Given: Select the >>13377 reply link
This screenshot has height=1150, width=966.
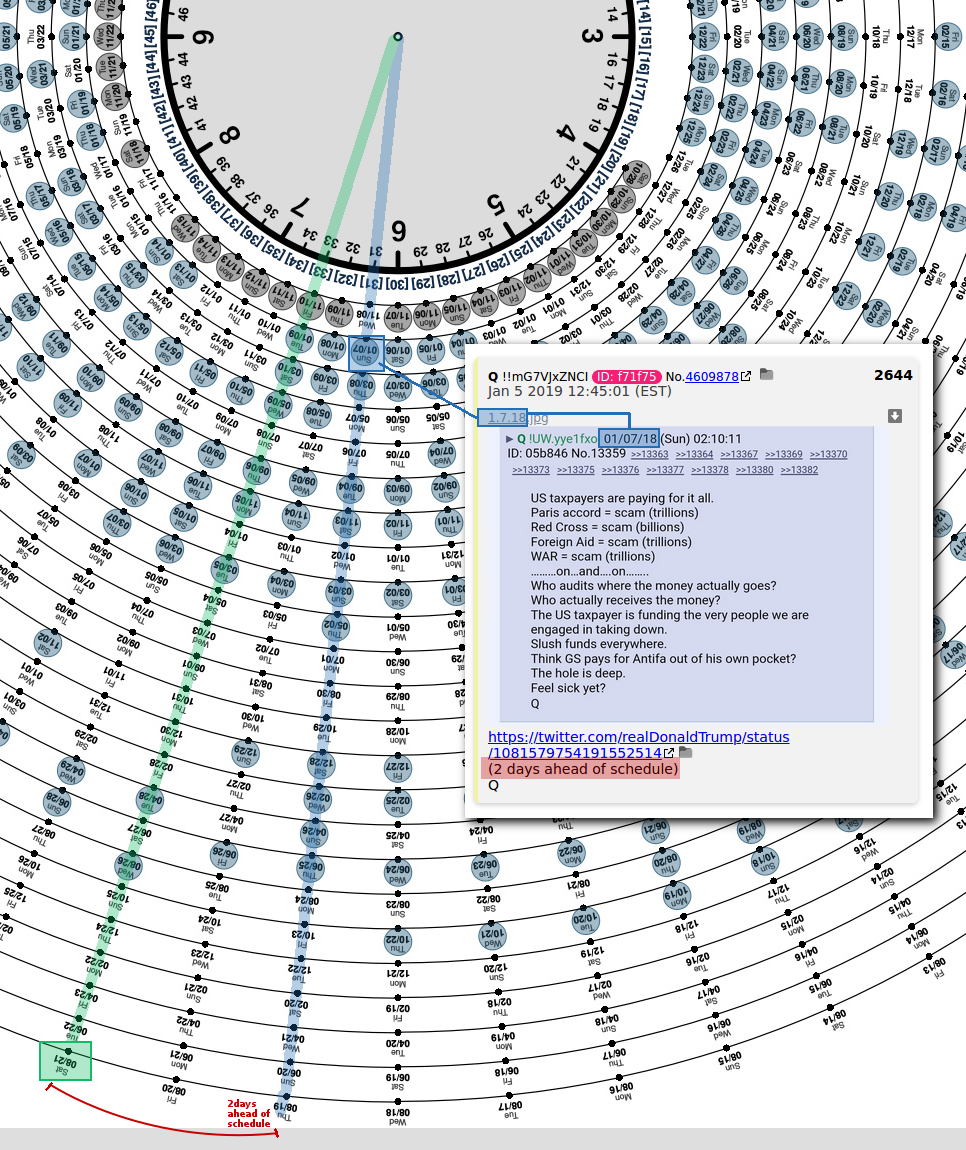Looking at the screenshot, I should click(665, 470).
